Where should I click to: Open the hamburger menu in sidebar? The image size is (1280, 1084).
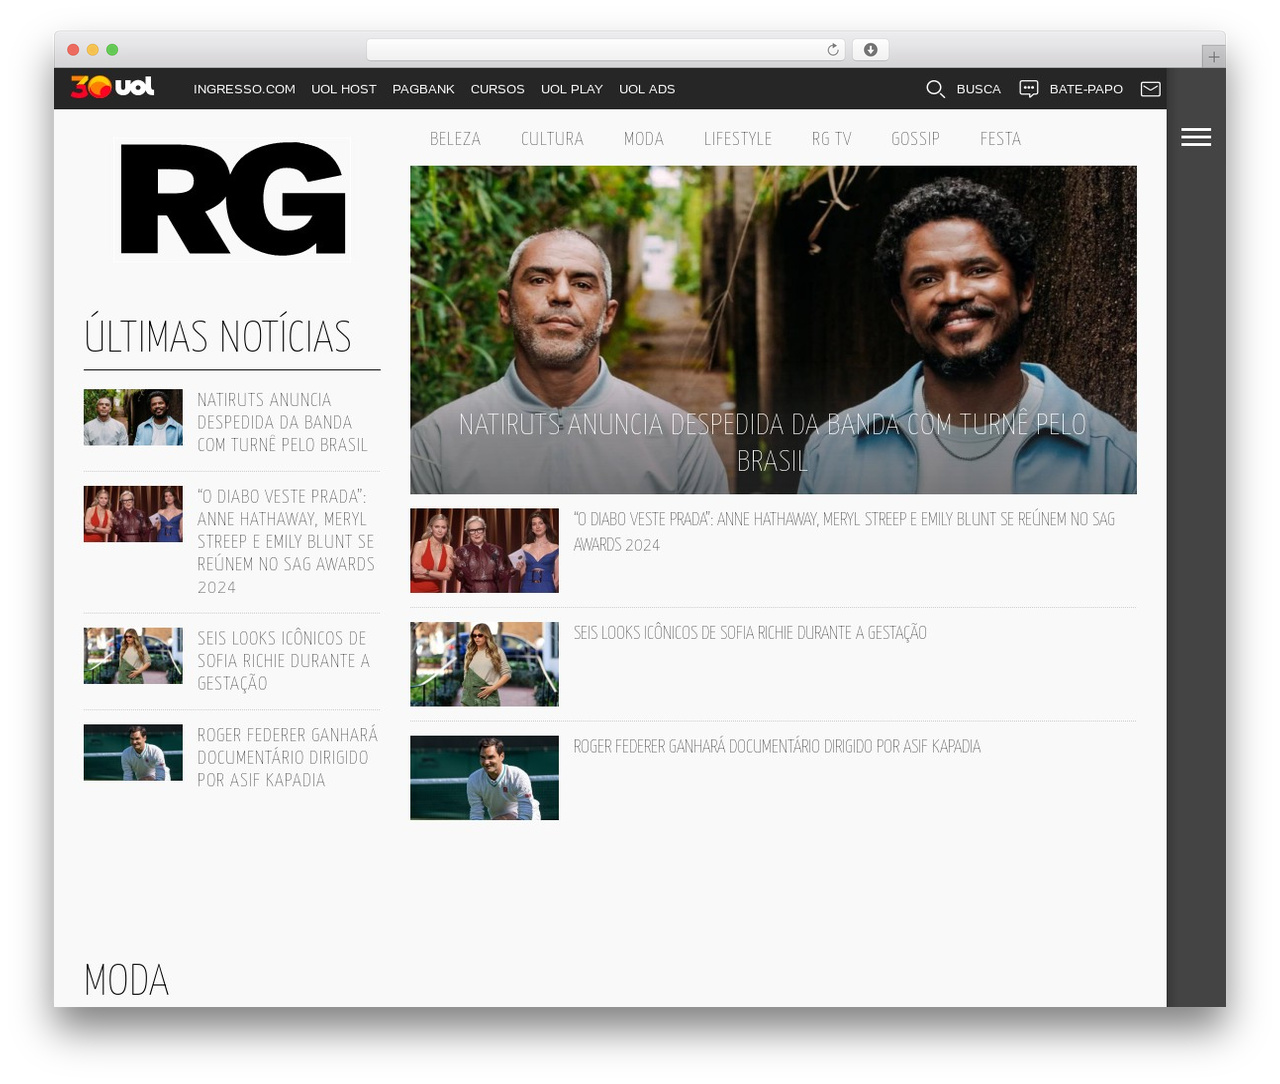1196,137
